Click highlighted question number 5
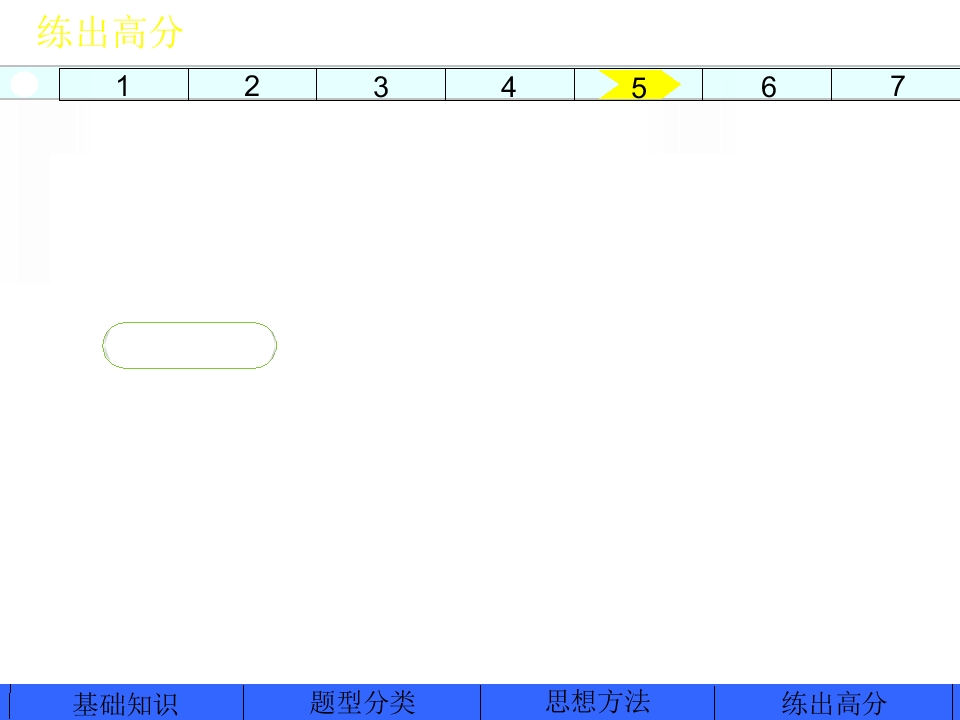The image size is (960, 720). [638, 84]
